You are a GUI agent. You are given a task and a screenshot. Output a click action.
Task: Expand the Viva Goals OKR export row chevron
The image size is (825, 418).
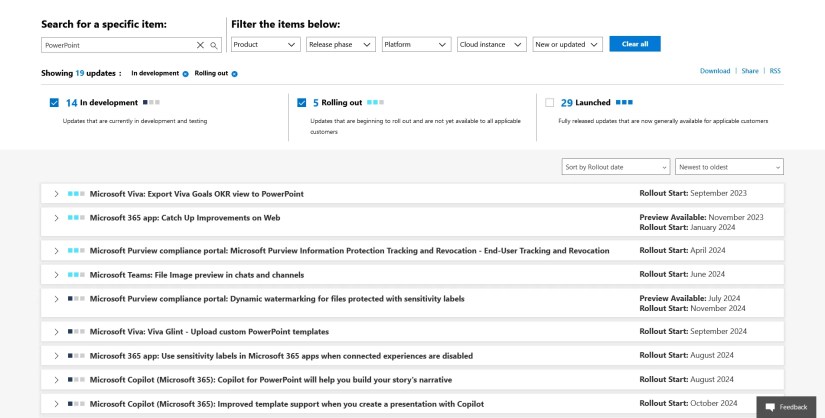[56, 194]
